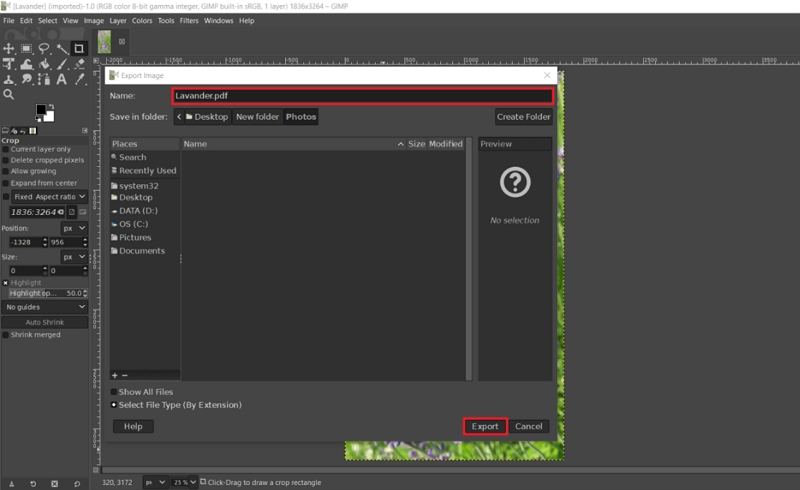Restore tool preset icon at panel bottom

33,484
